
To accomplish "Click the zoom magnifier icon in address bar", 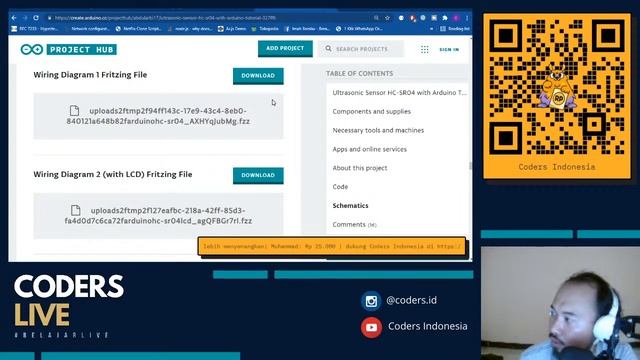I will (376, 18).
